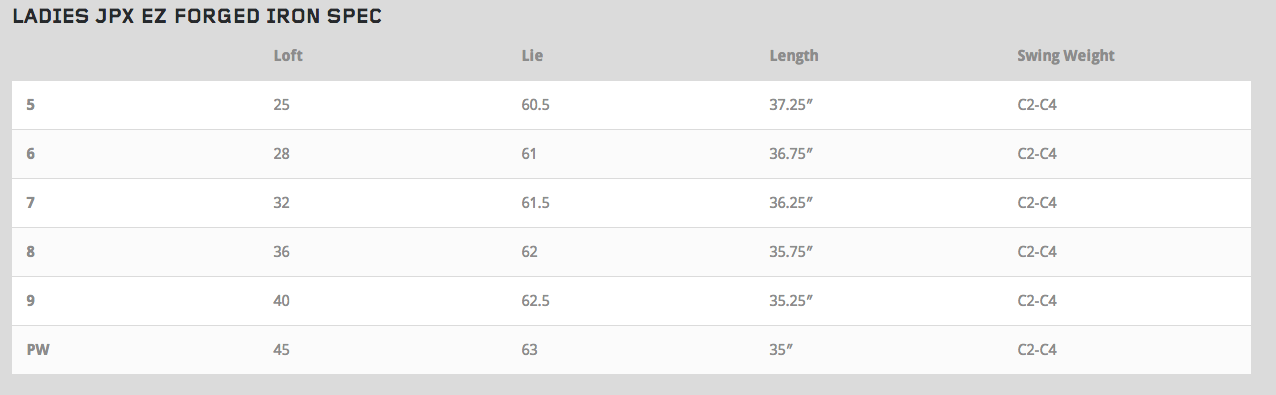Select the 37.25″ length value
This screenshot has width=1276, height=395.
click(x=791, y=104)
